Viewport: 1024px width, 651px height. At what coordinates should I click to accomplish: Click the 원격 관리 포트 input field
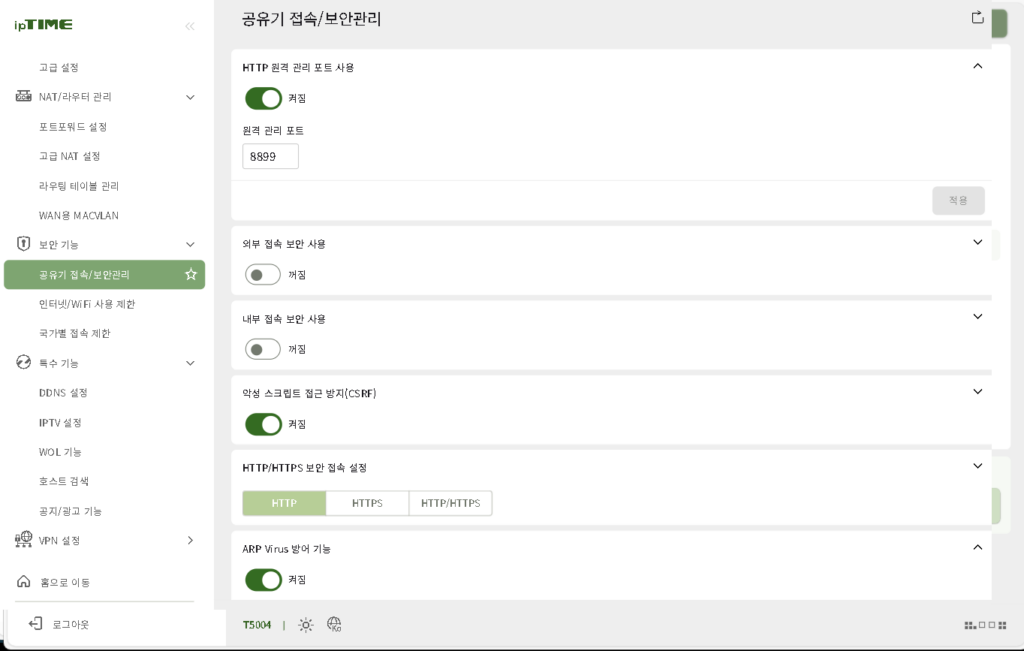270,156
